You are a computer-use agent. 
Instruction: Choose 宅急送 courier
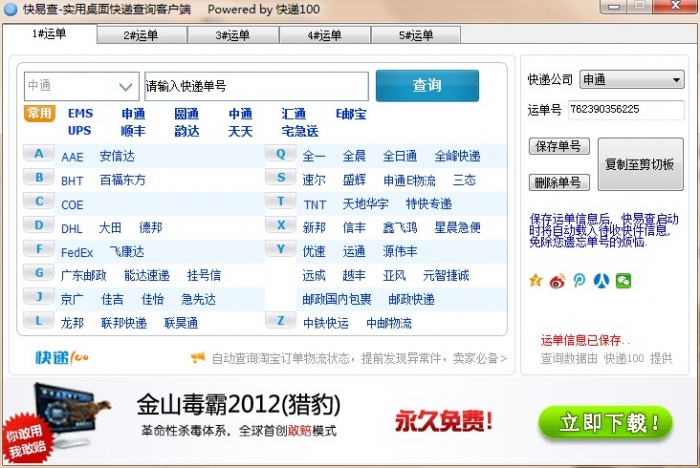[300, 131]
